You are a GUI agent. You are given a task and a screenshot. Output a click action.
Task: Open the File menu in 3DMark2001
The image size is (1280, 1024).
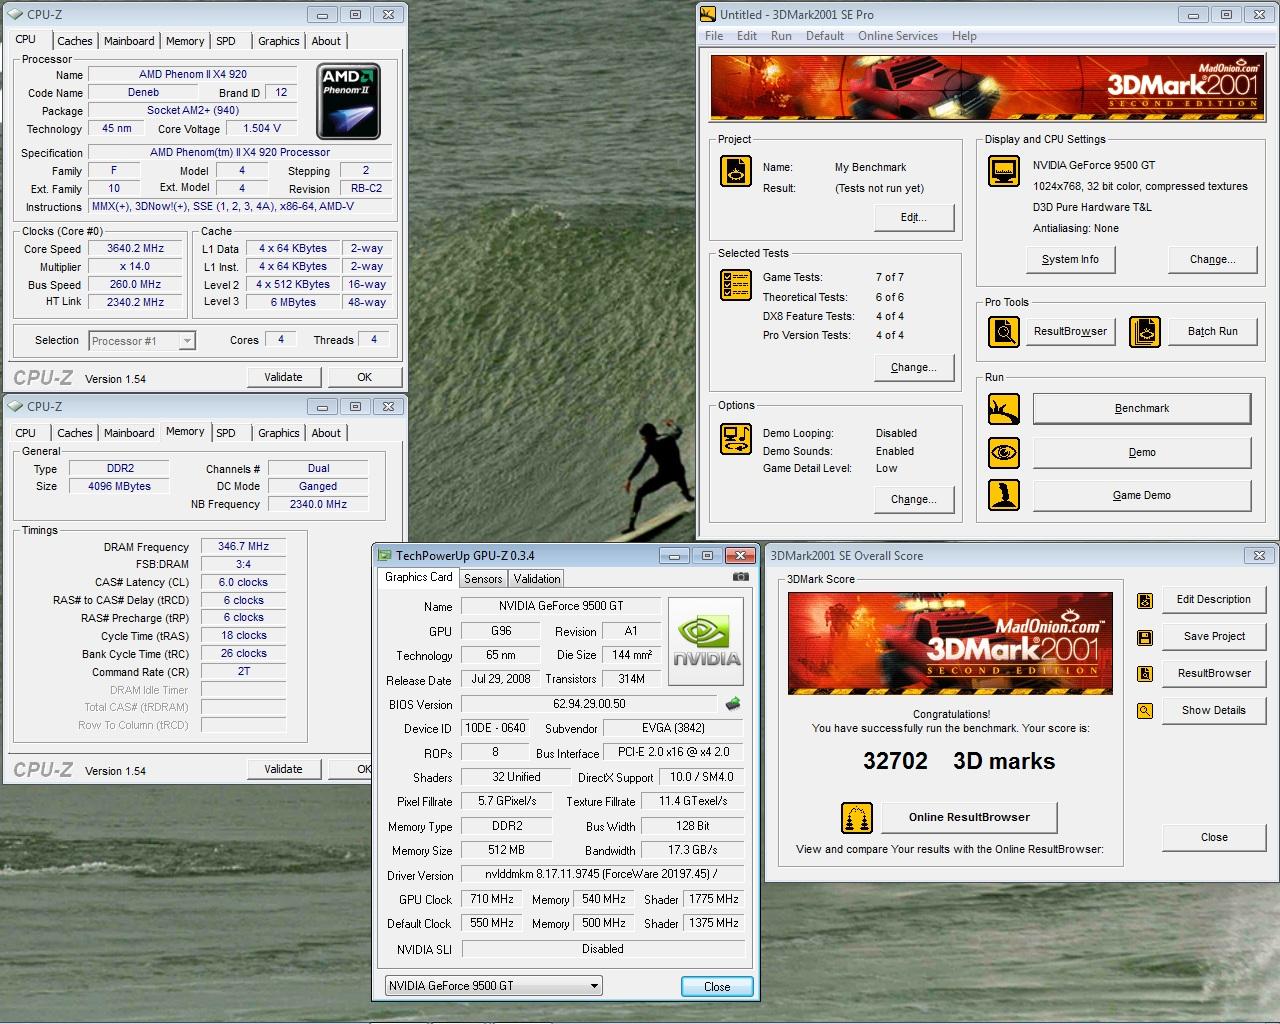pos(714,36)
